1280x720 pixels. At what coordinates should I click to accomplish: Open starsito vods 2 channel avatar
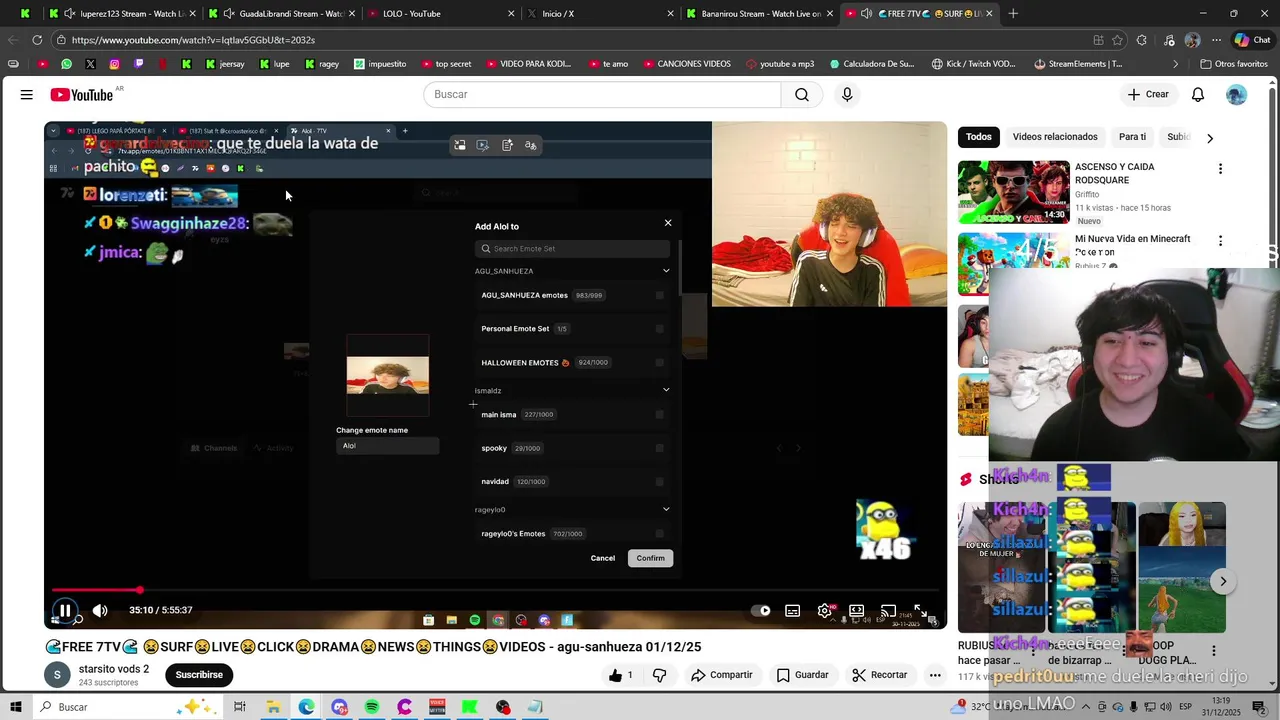tap(57, 675)
